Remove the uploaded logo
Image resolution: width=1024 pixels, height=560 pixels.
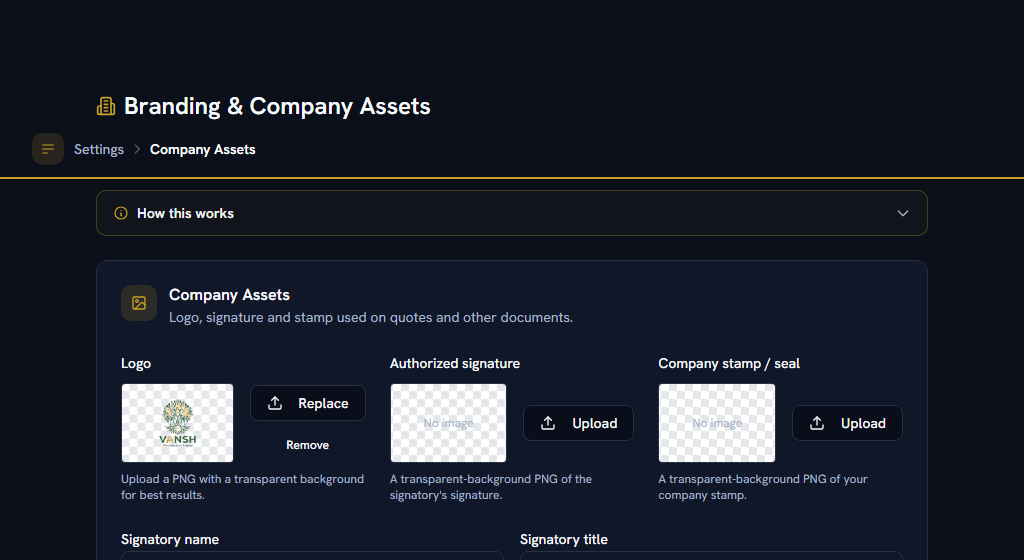(307, 444)
